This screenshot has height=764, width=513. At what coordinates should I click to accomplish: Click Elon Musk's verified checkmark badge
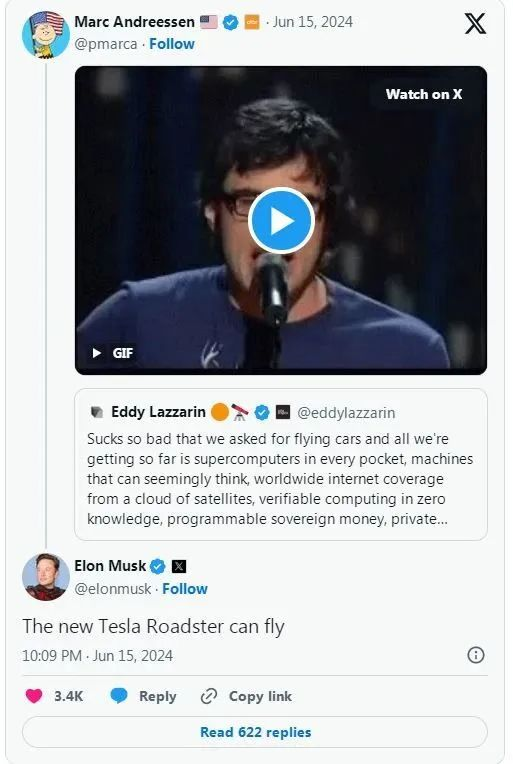click(157, 566)
